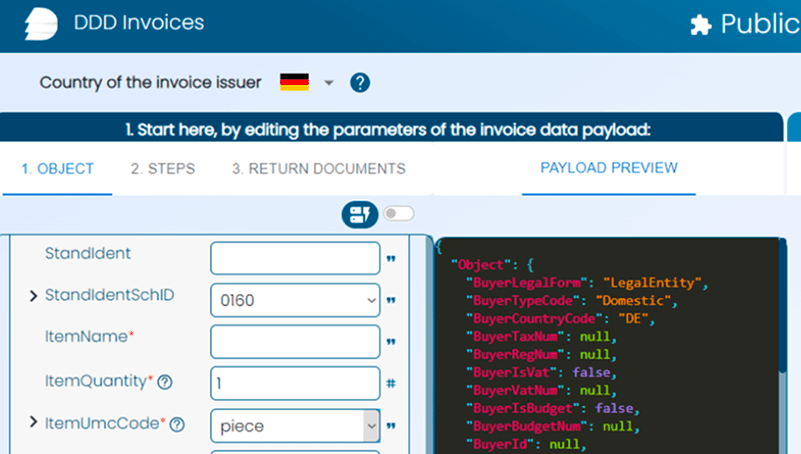Expand the StandIdentSchID row chevron

33,296
